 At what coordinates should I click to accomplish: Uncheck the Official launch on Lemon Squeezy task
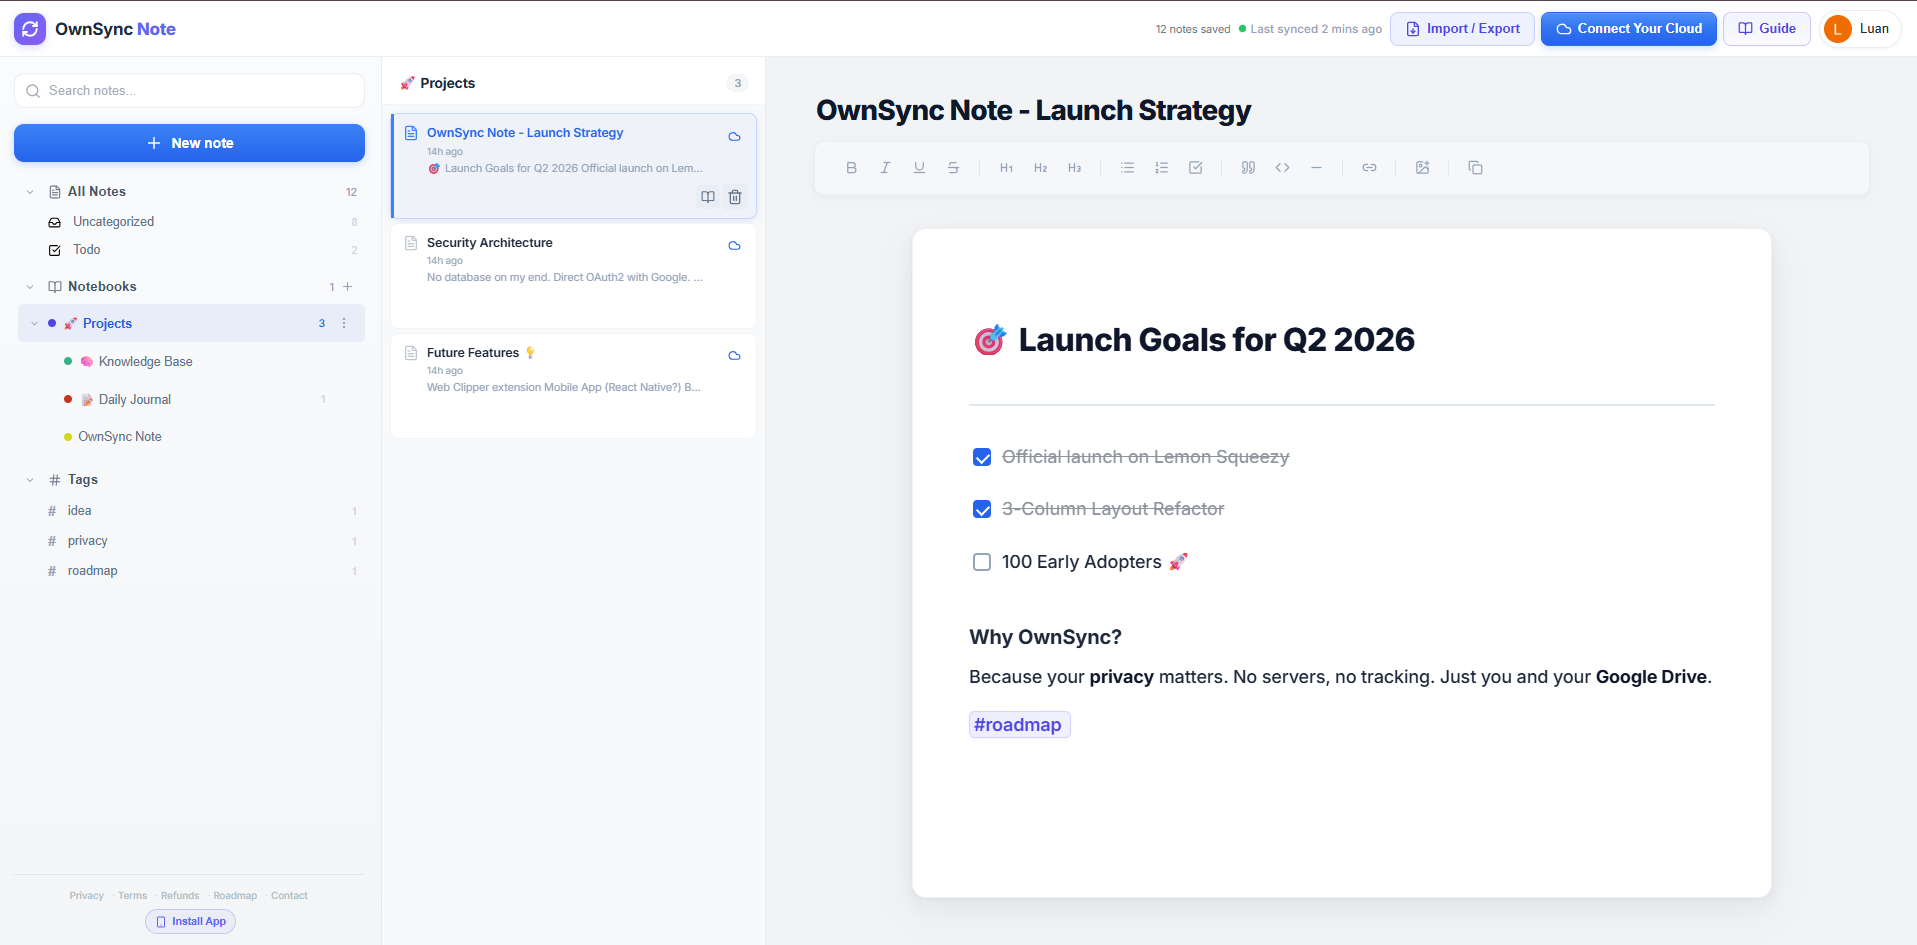tap(981, 457)
